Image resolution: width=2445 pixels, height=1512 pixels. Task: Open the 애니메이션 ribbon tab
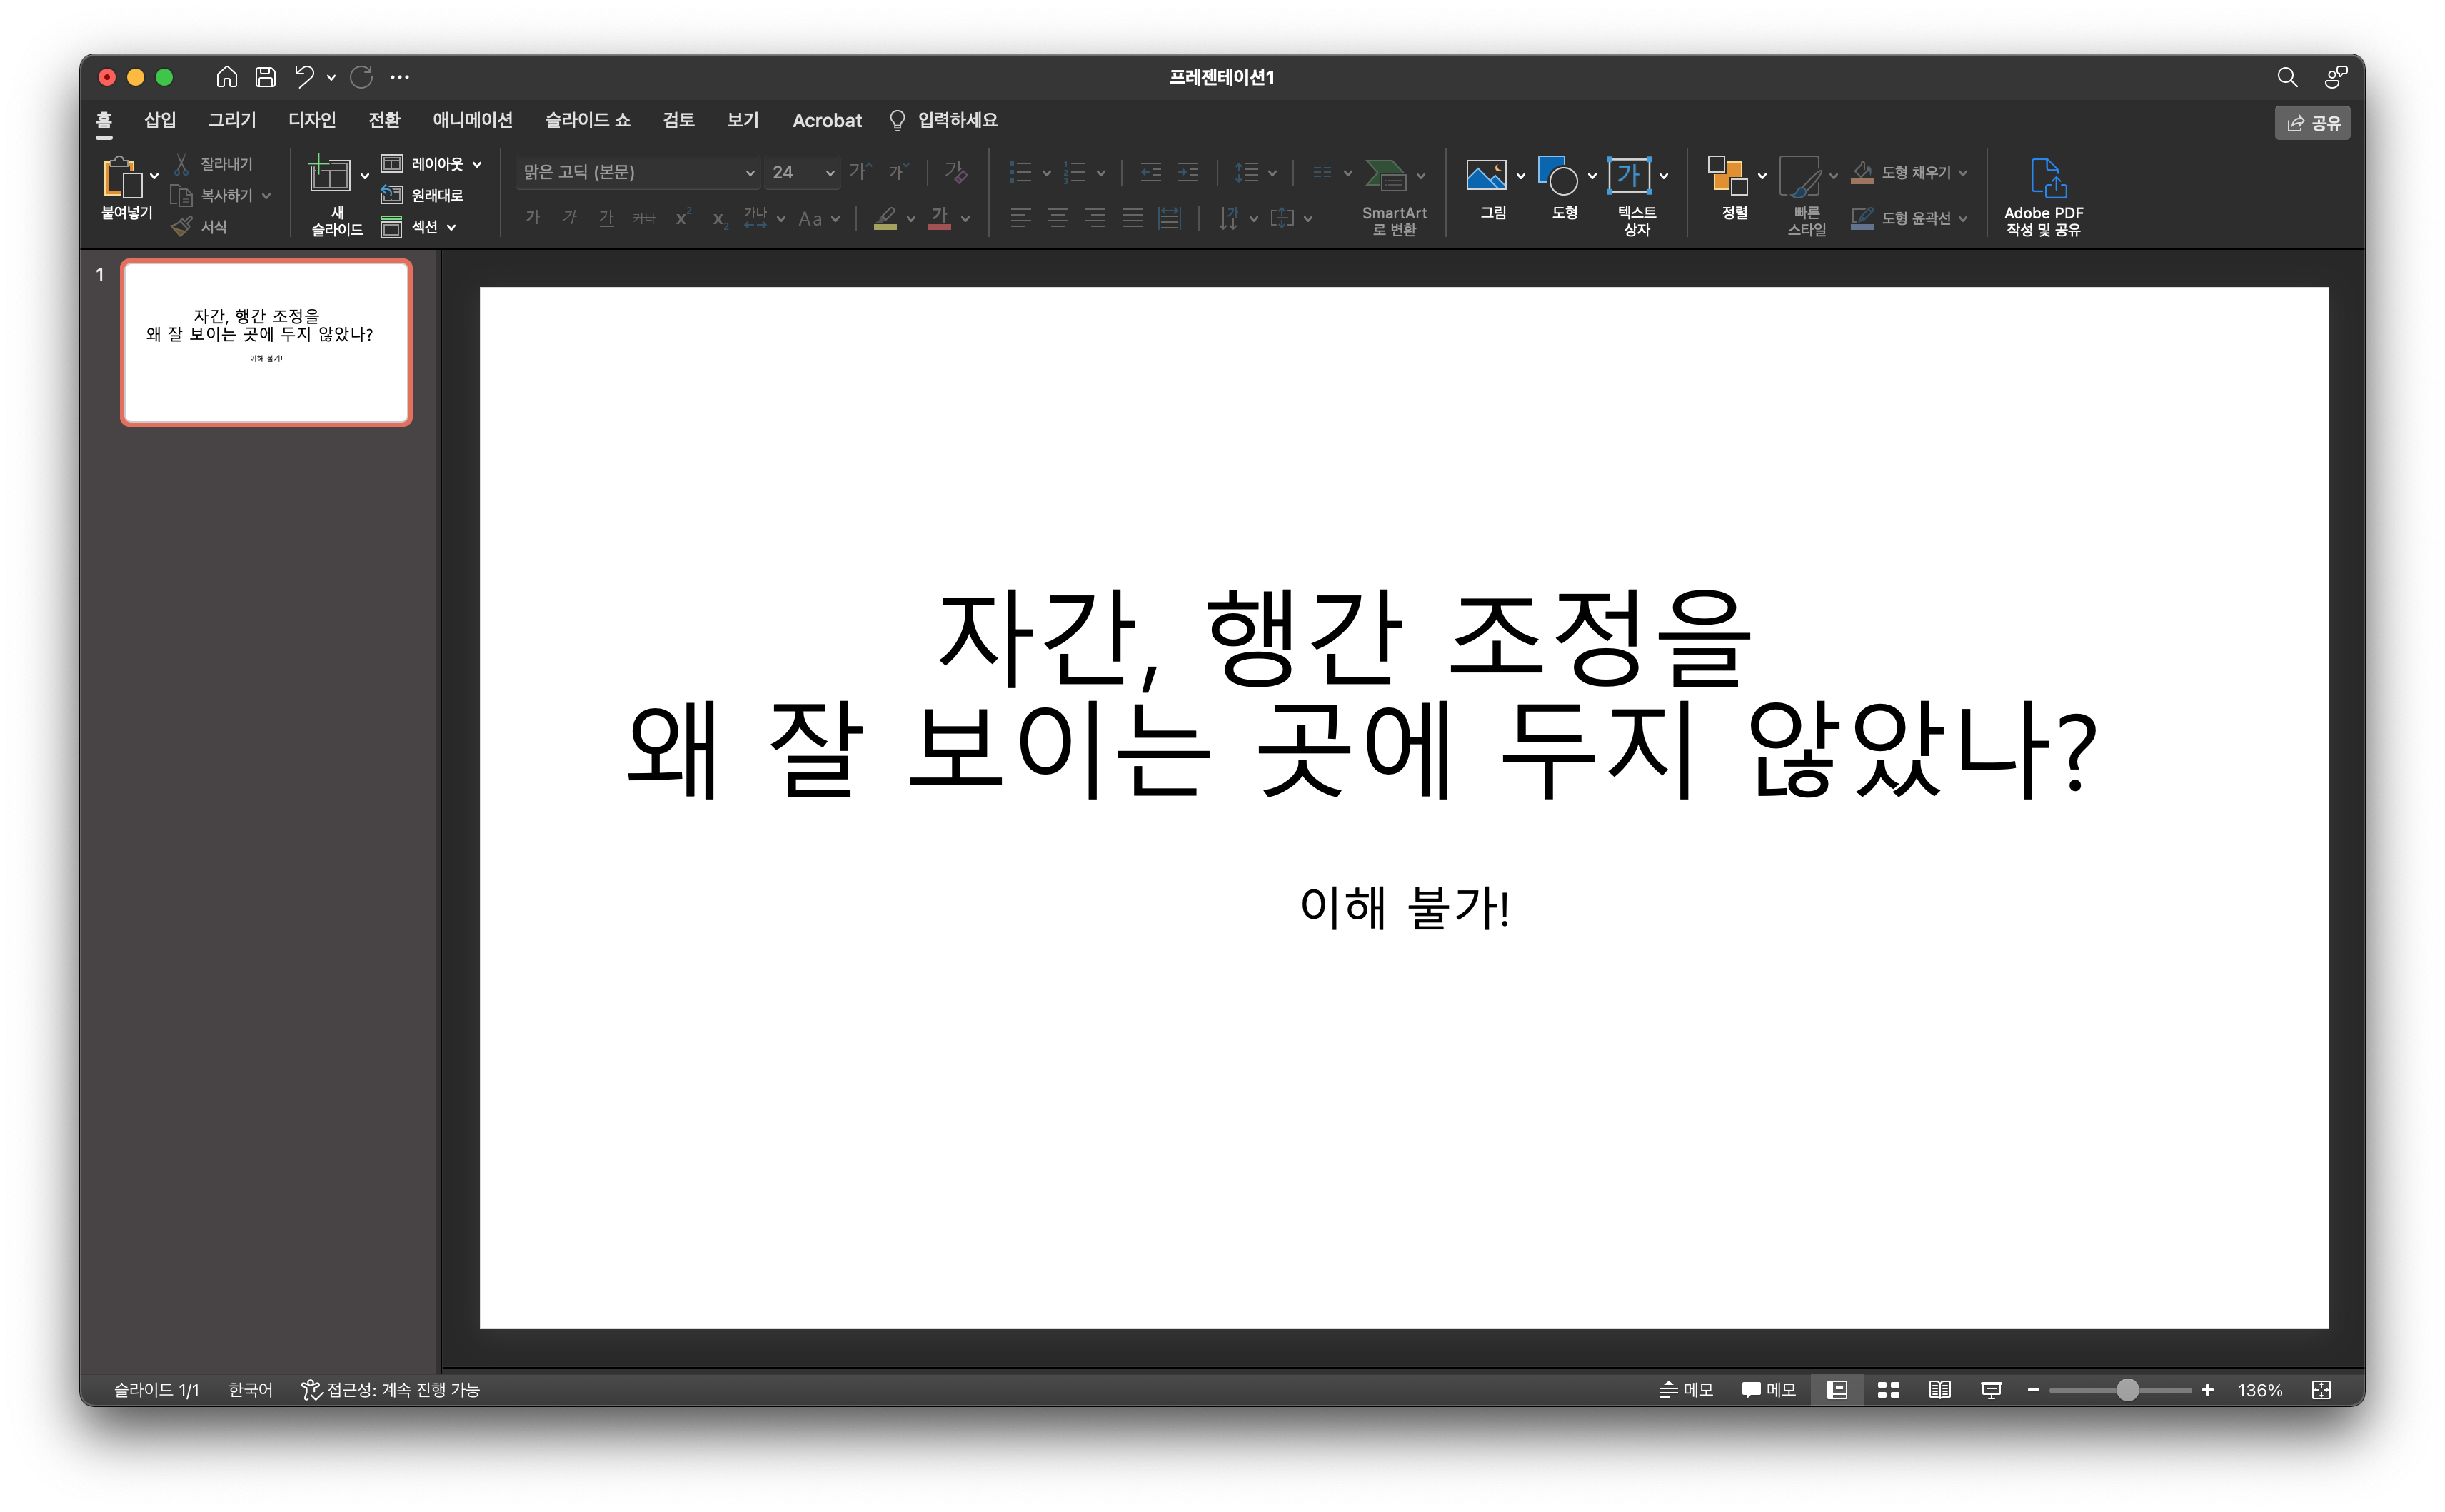point(472,120)
